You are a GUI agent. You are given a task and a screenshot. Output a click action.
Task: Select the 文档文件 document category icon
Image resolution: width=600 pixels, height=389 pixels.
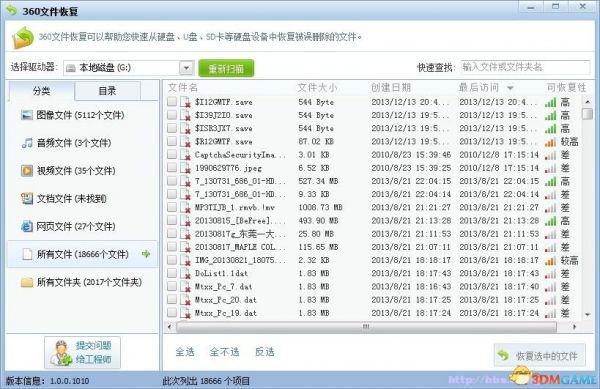point(27,199)
